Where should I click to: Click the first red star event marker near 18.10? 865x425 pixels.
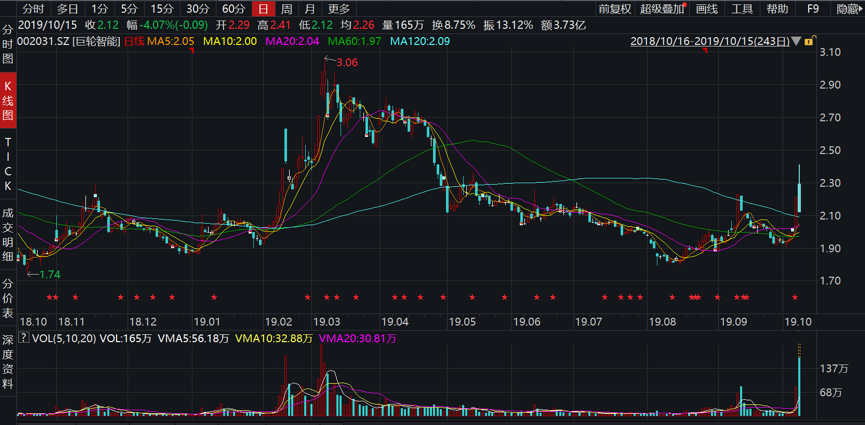click(x=48, y=298)
